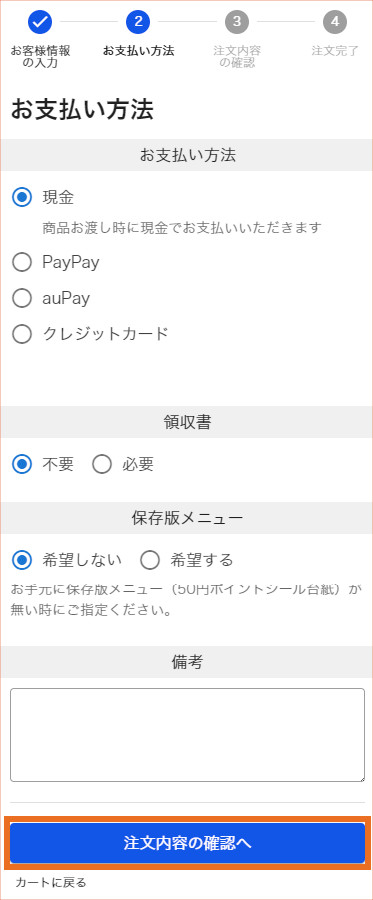Choose the auPay radio option

point(22,298)
